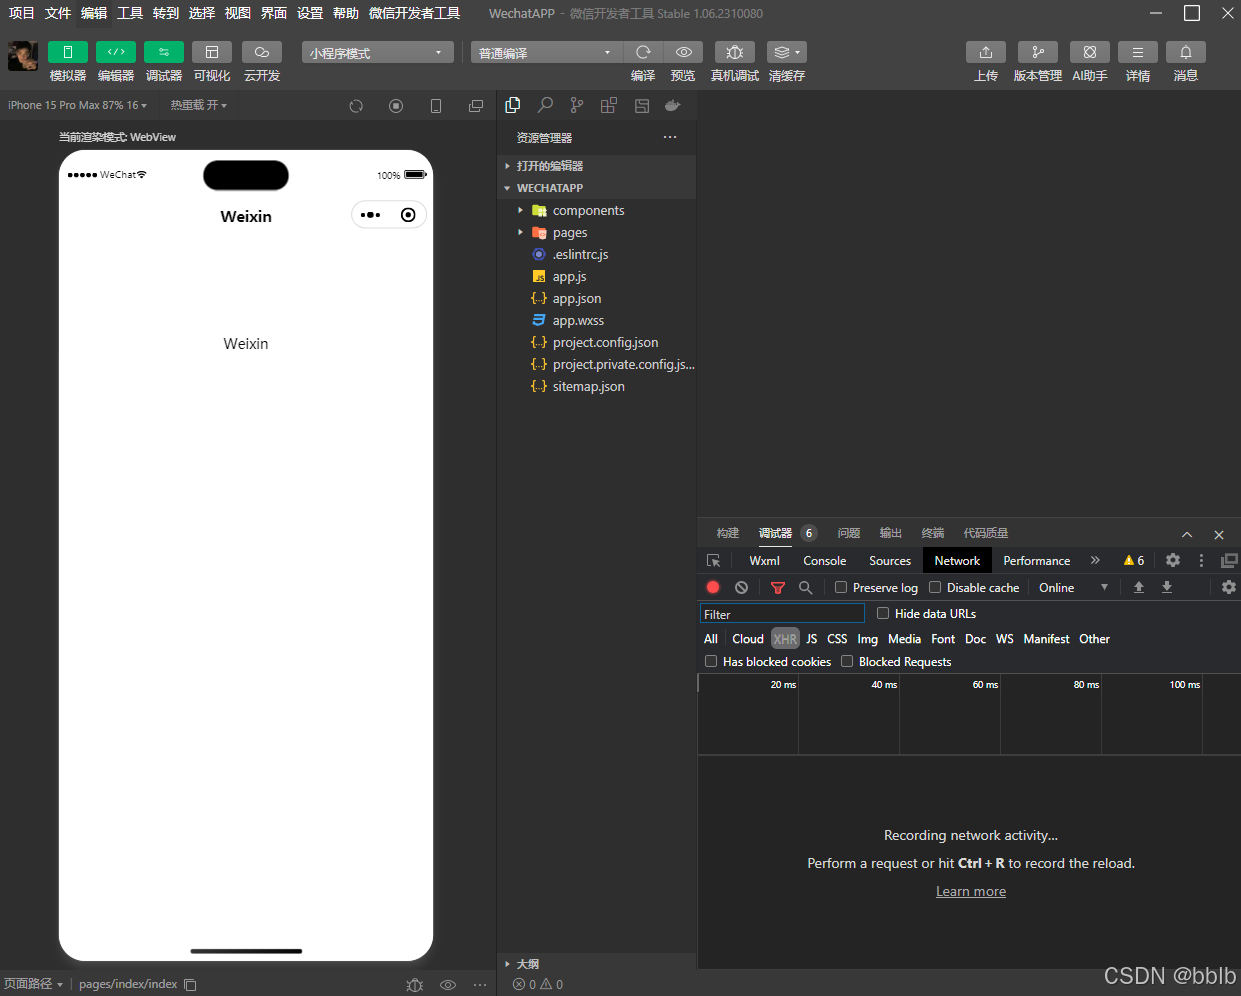This screenshot has height=996, width=1241.
Task: Open the AI助手 assistant
Action: click(1090, 52)
